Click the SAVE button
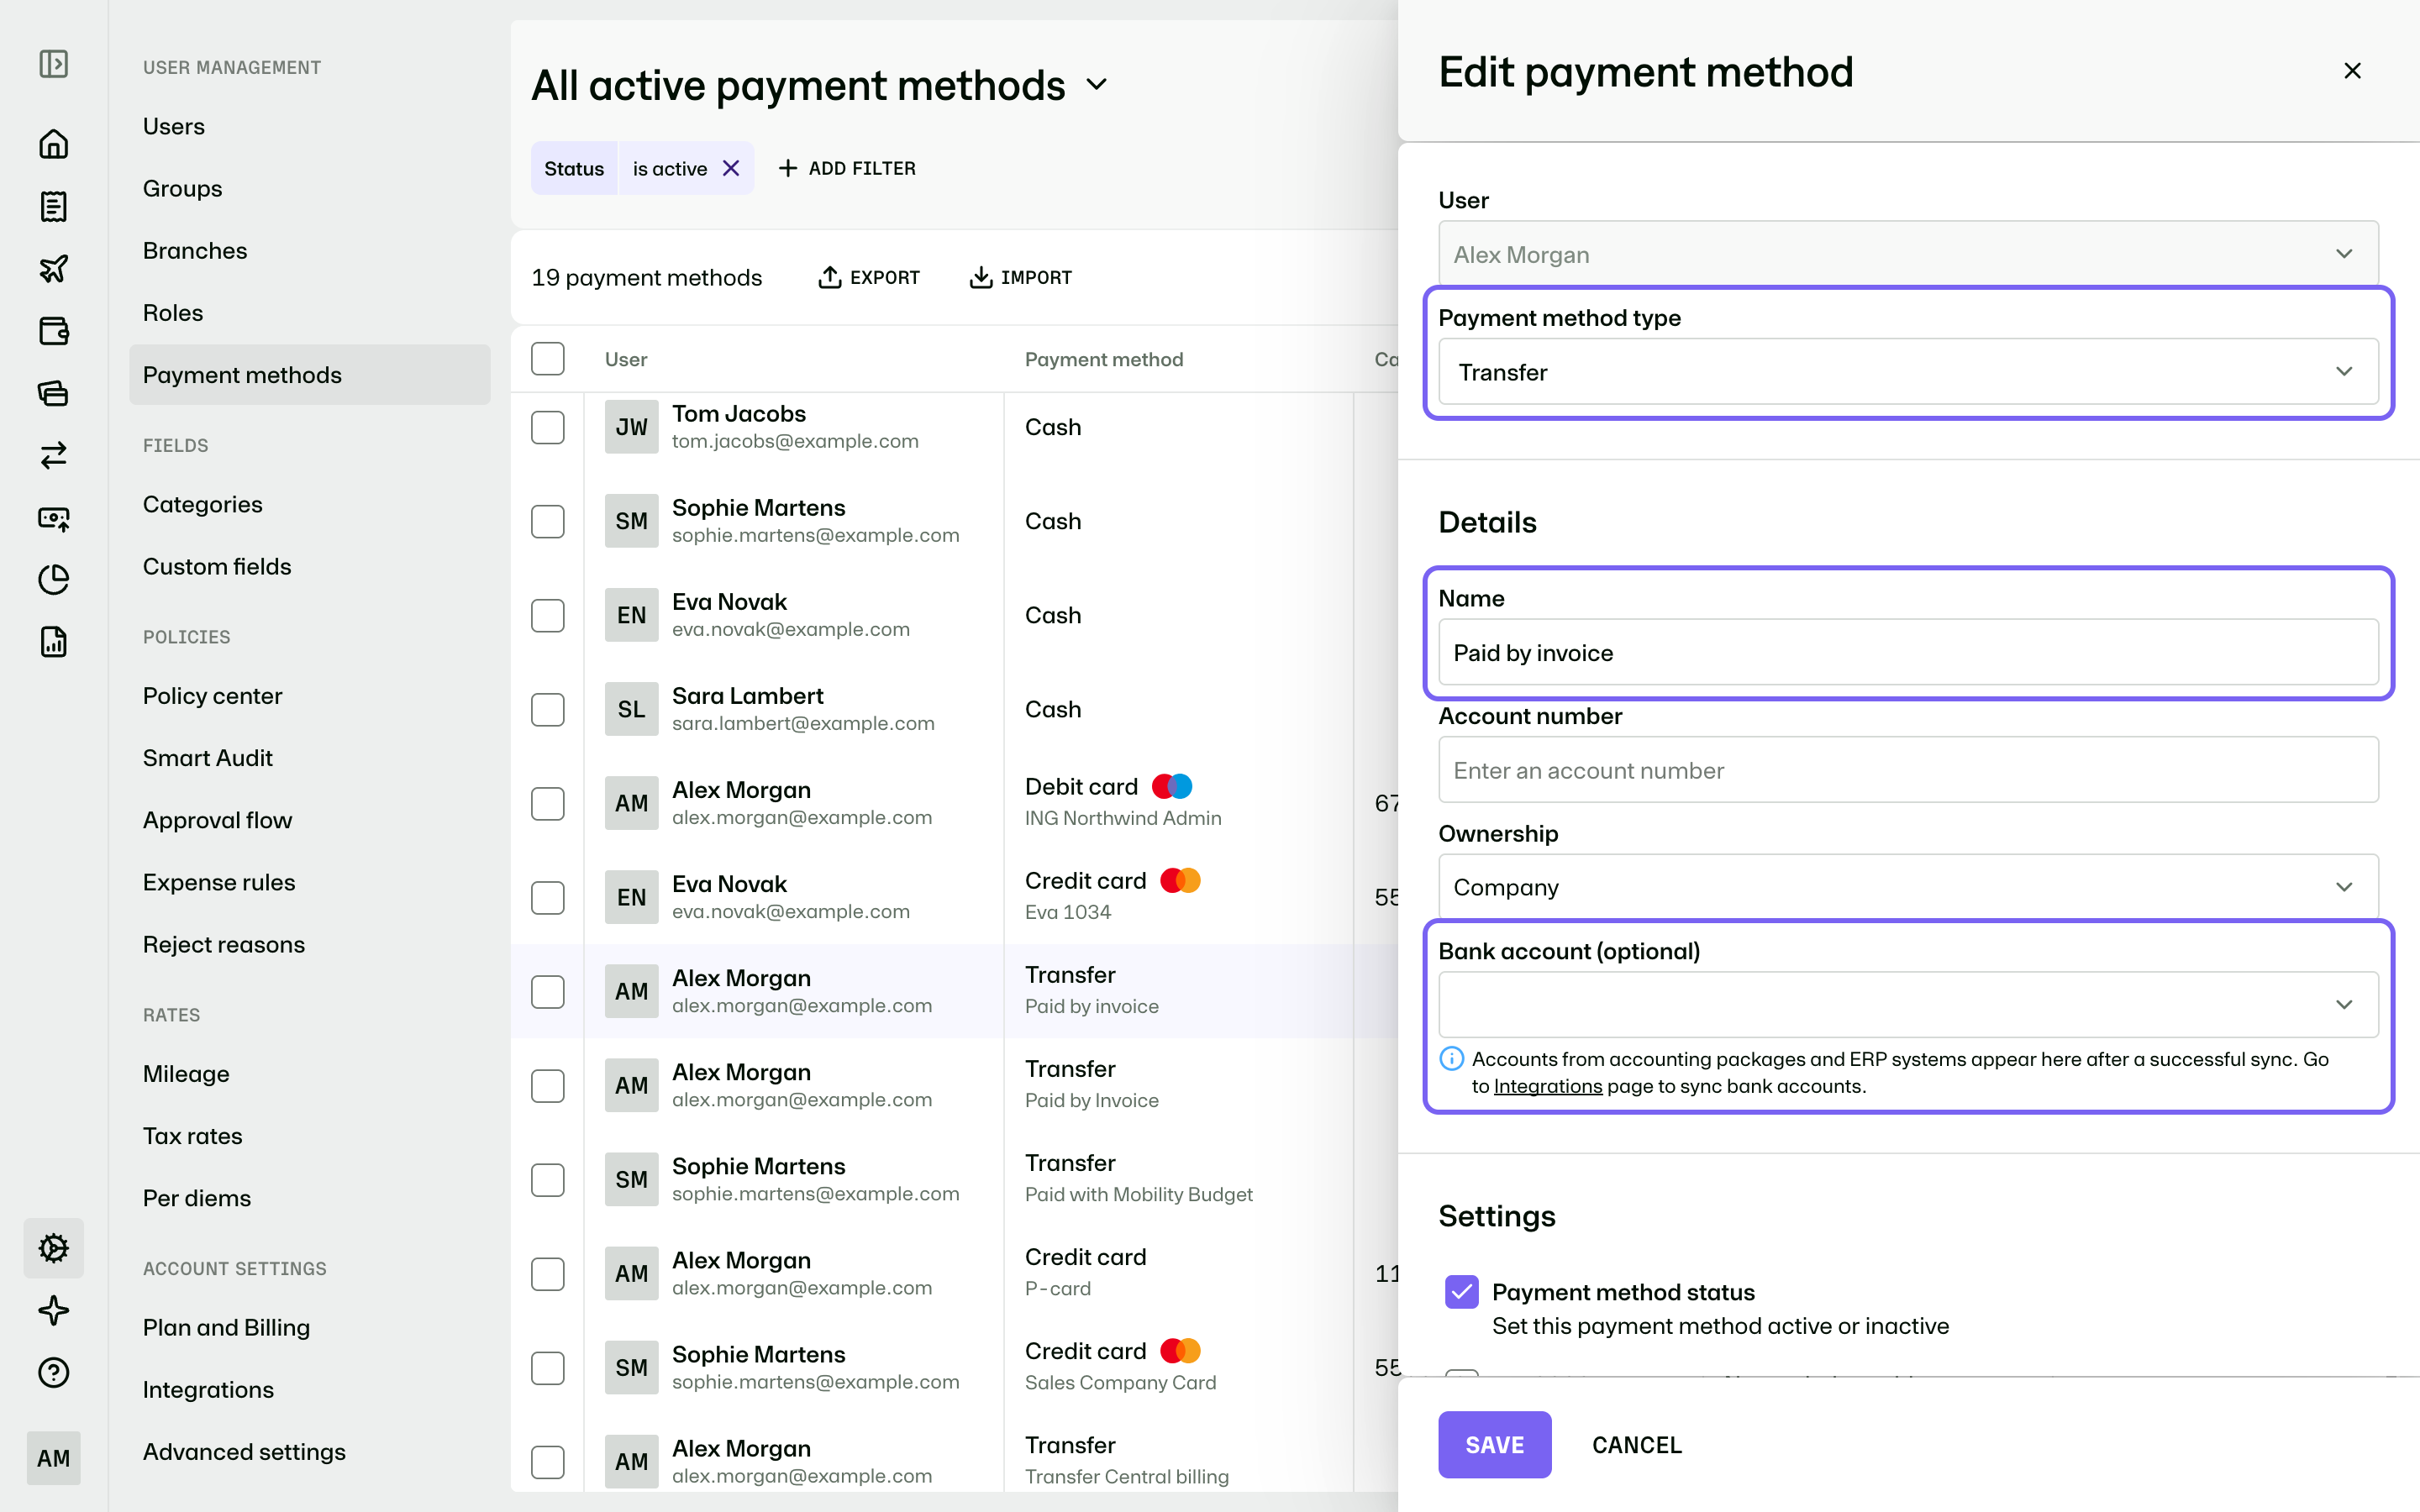 pyautogui.click(x=1494, y=1444)
